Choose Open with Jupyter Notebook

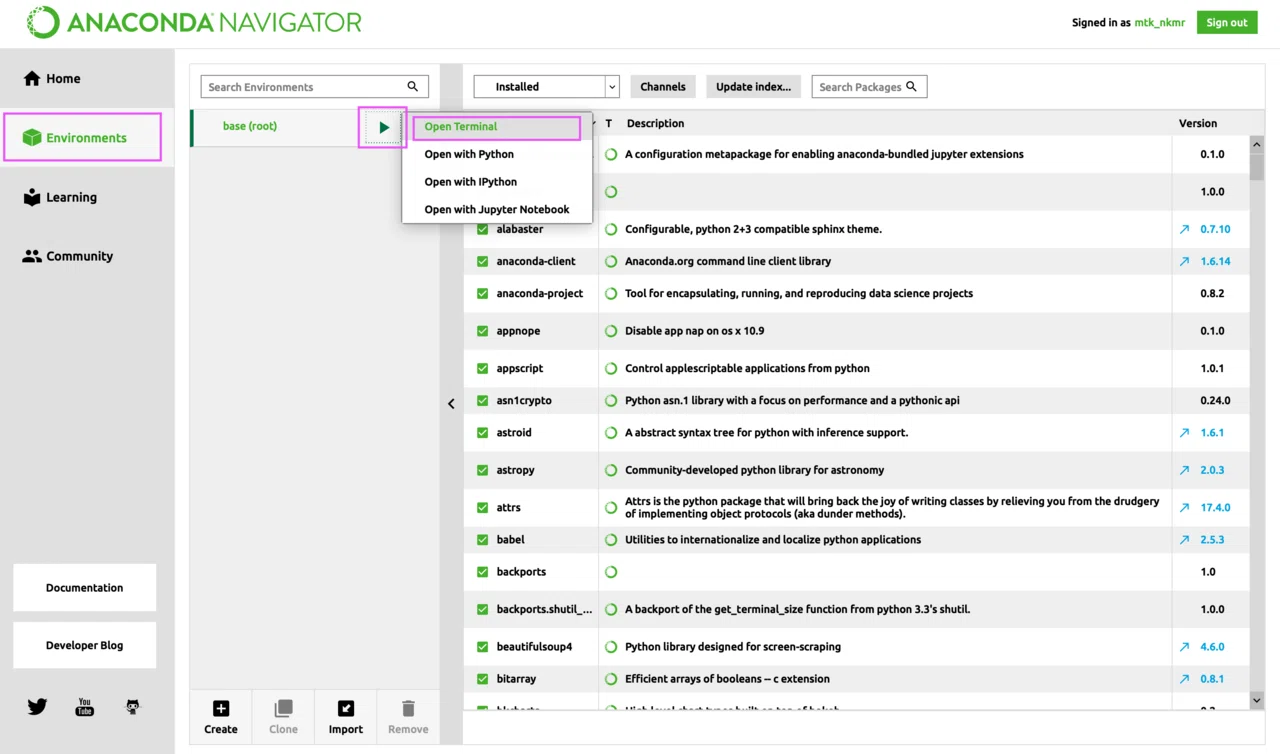point(497,210)
